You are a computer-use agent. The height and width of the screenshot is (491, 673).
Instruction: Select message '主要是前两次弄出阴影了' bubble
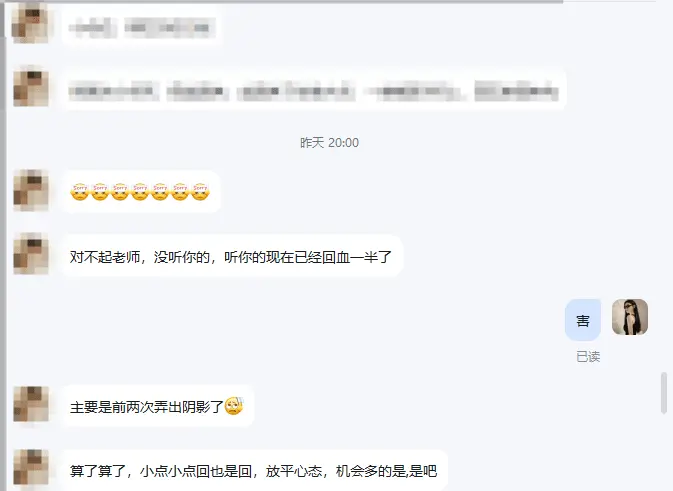coord(158,406)
